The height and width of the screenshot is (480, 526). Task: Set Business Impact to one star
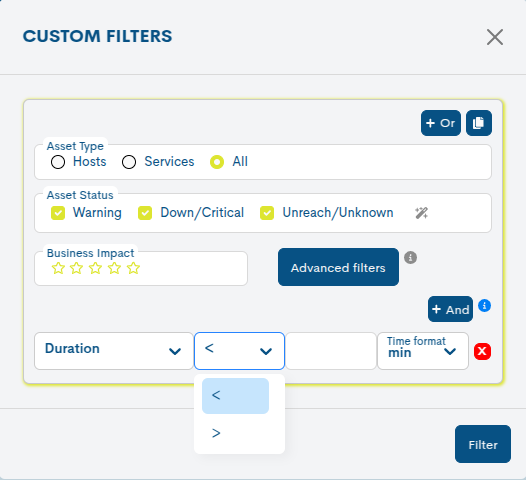[x=58, y=268]
